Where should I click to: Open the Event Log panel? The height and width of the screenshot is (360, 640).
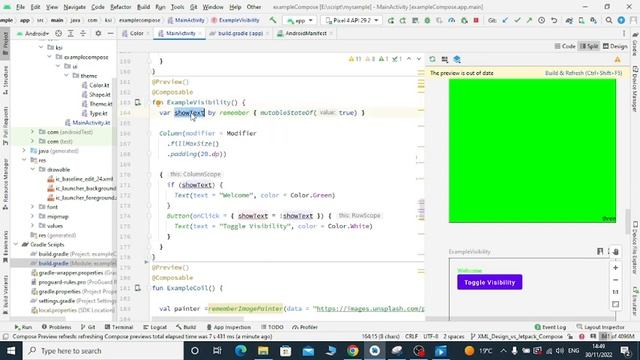550,327
